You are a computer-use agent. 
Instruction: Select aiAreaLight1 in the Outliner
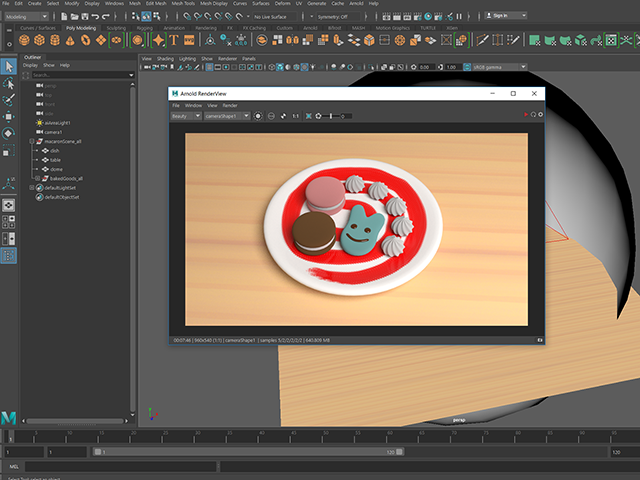57,123
